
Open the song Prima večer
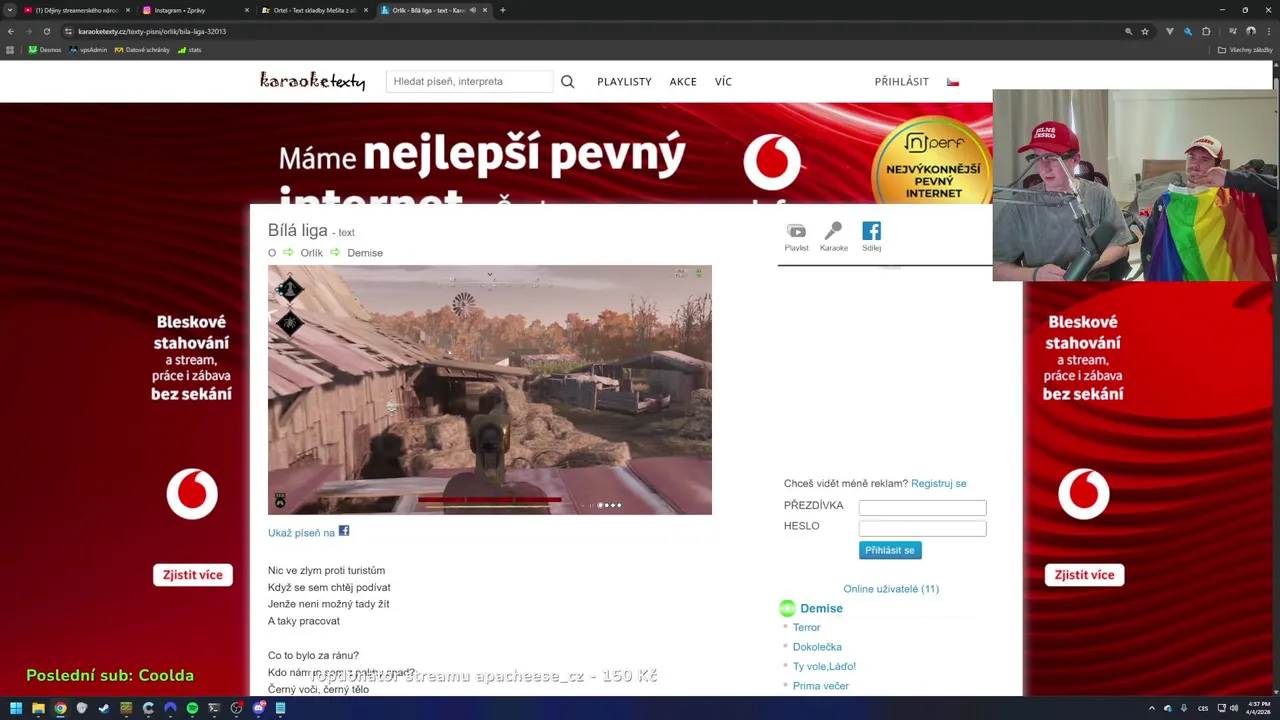click(x=820, y=686)
